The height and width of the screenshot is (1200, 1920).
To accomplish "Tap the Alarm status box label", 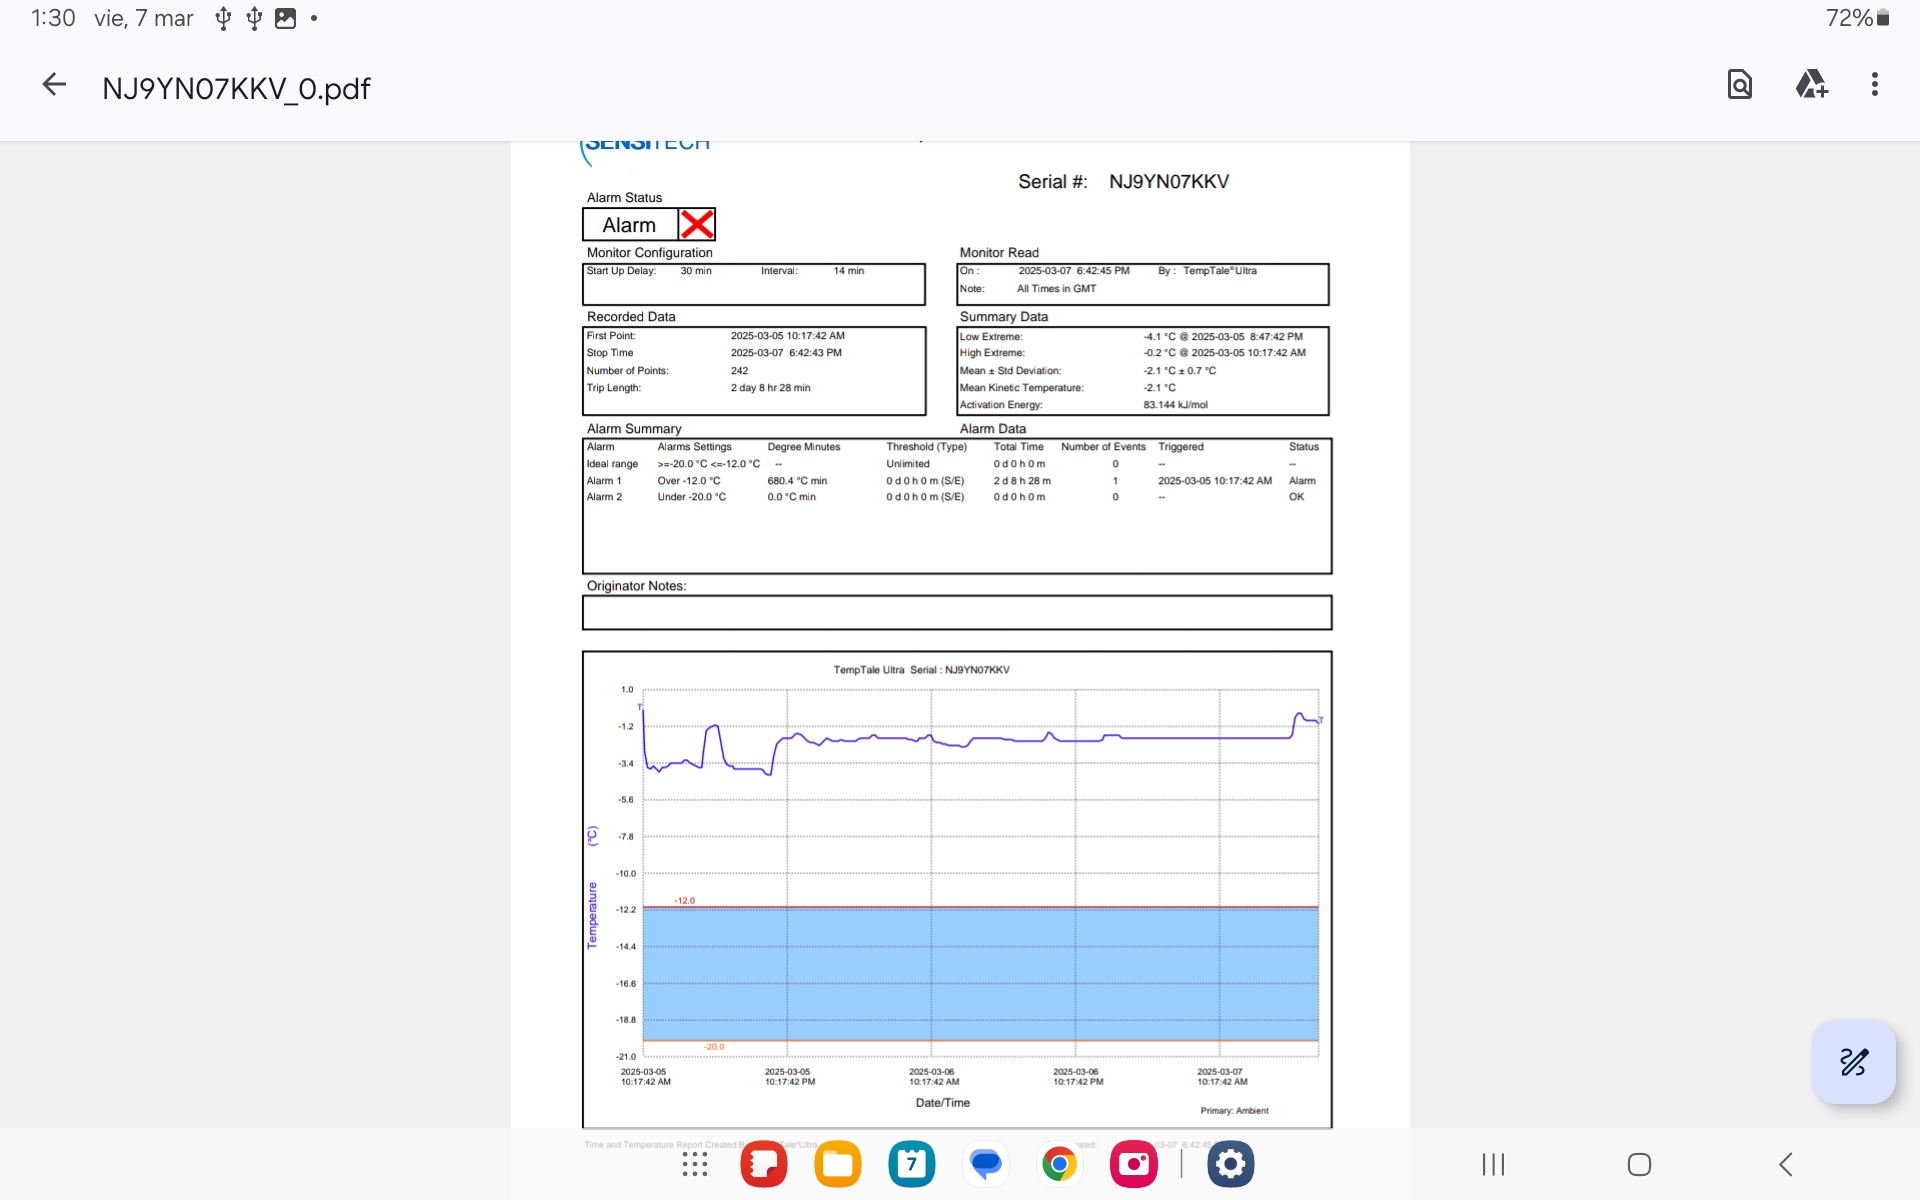I will (629, 225).
